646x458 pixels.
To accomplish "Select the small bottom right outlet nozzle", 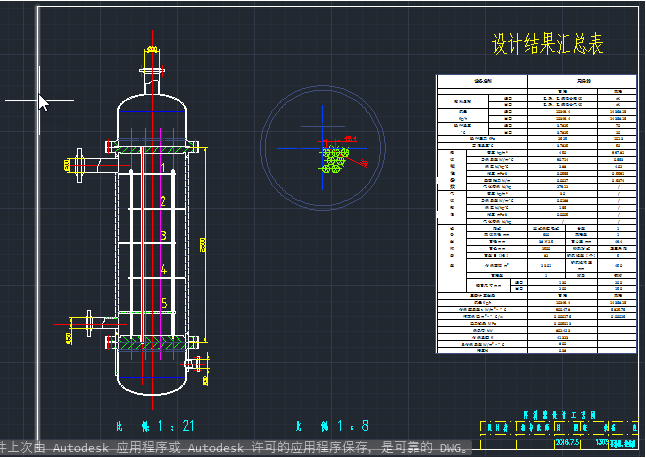I will (x=194, y=364).
